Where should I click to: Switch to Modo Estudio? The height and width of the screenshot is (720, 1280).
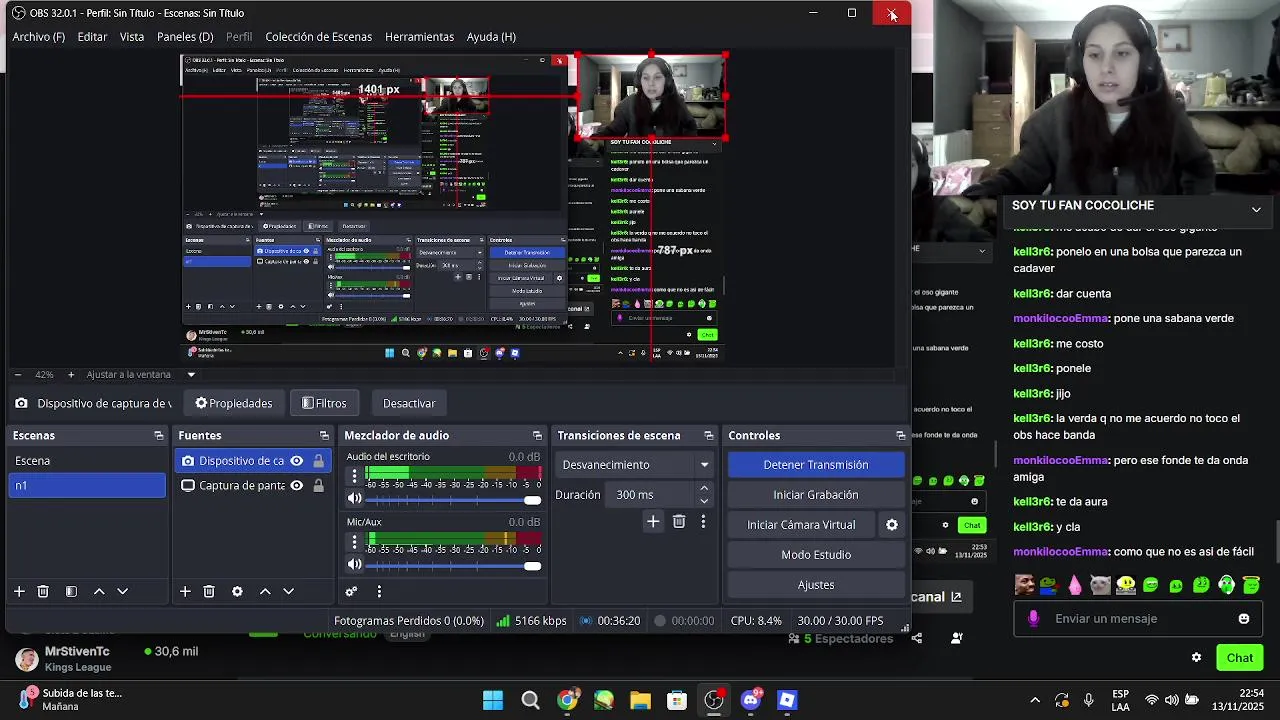pyautogui.click(x=816, y=555)
